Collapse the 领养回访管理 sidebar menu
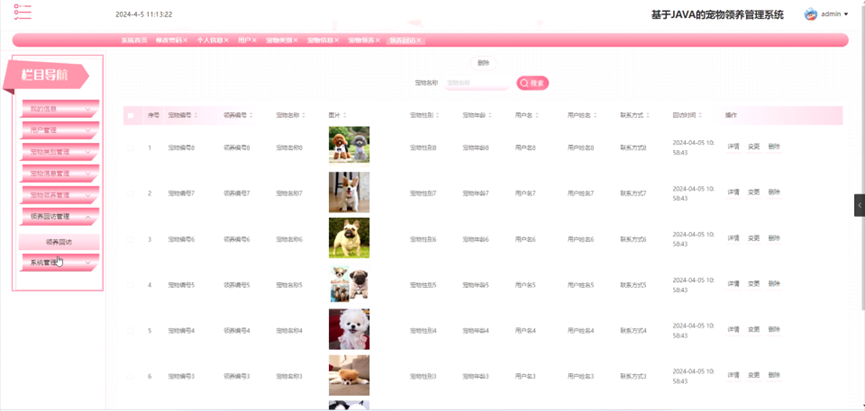This screenshot has height=411, width=865. (x=60, y=217)
